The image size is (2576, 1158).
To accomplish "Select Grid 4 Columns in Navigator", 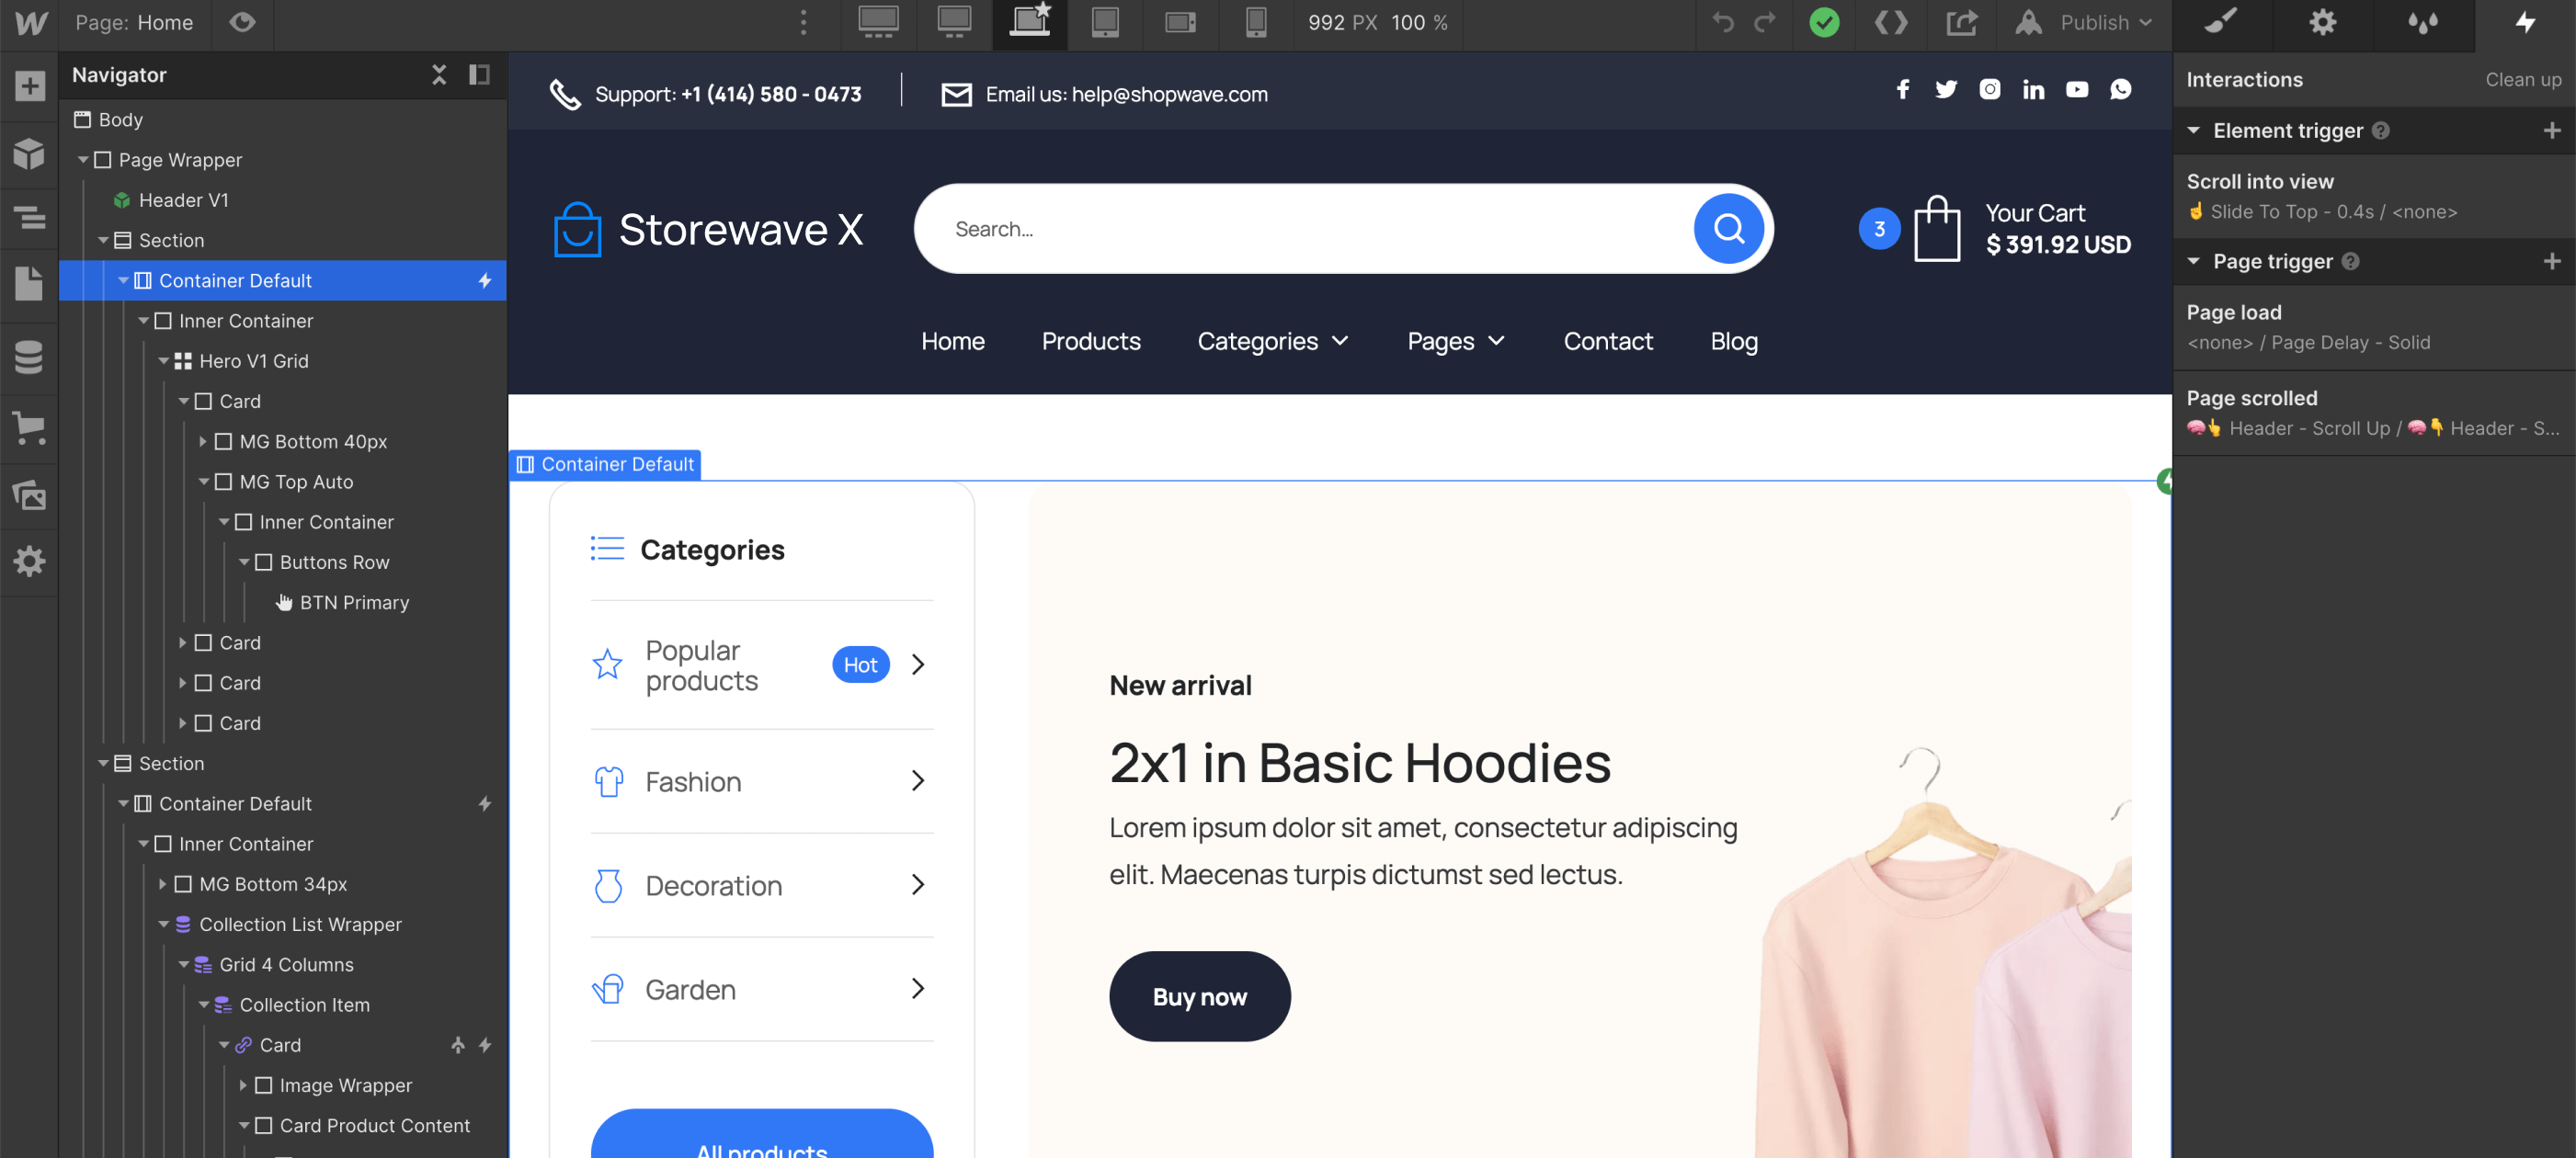I will pos(286,964).
